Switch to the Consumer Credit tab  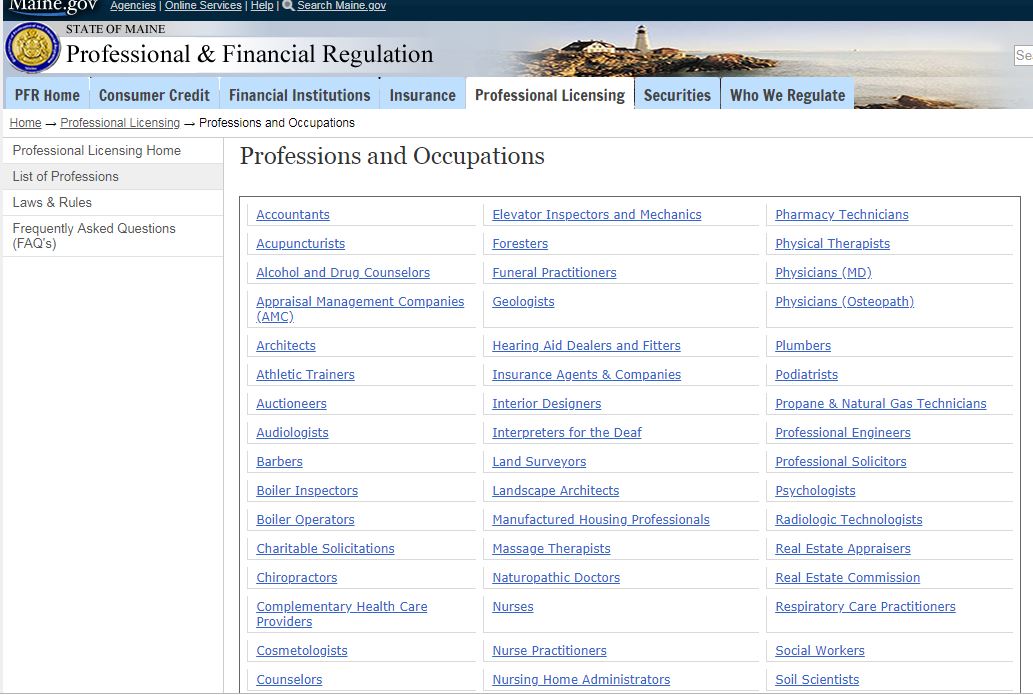point(154,95)
